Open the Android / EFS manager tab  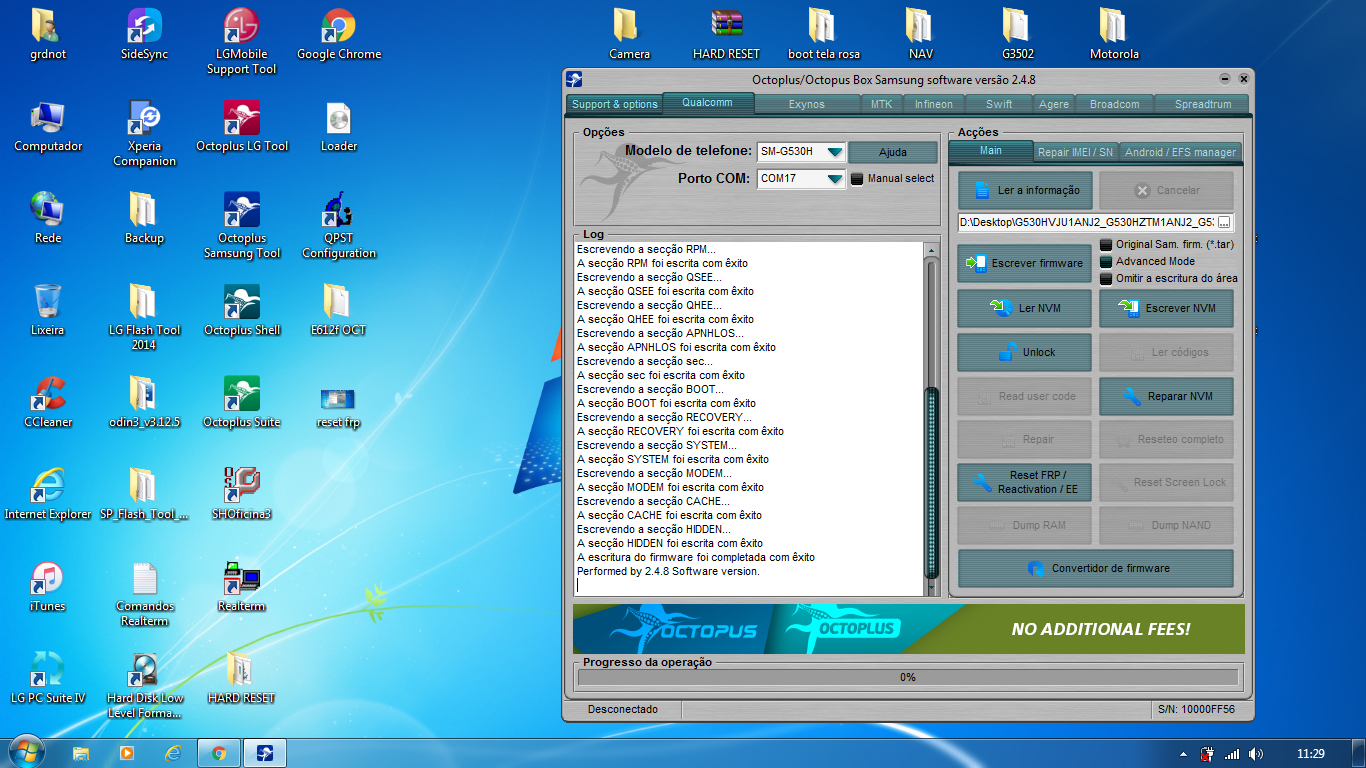1180,152
